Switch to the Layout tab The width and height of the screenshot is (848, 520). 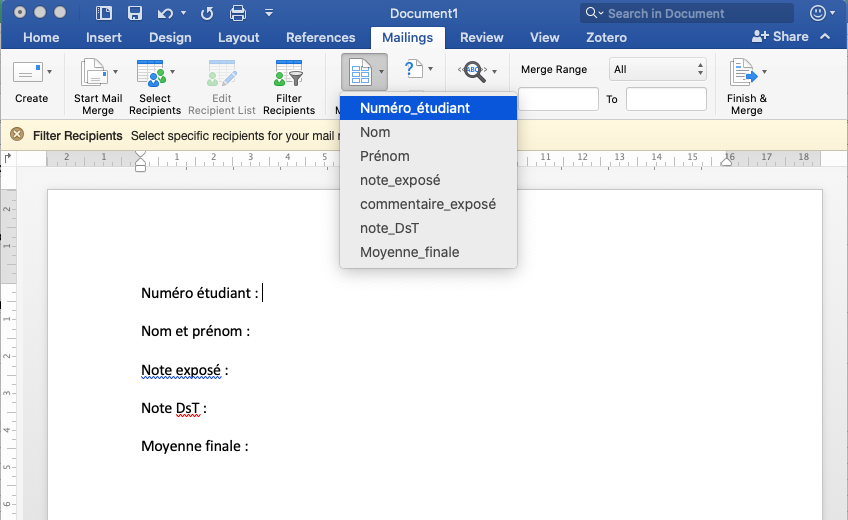tap(238, 37)
